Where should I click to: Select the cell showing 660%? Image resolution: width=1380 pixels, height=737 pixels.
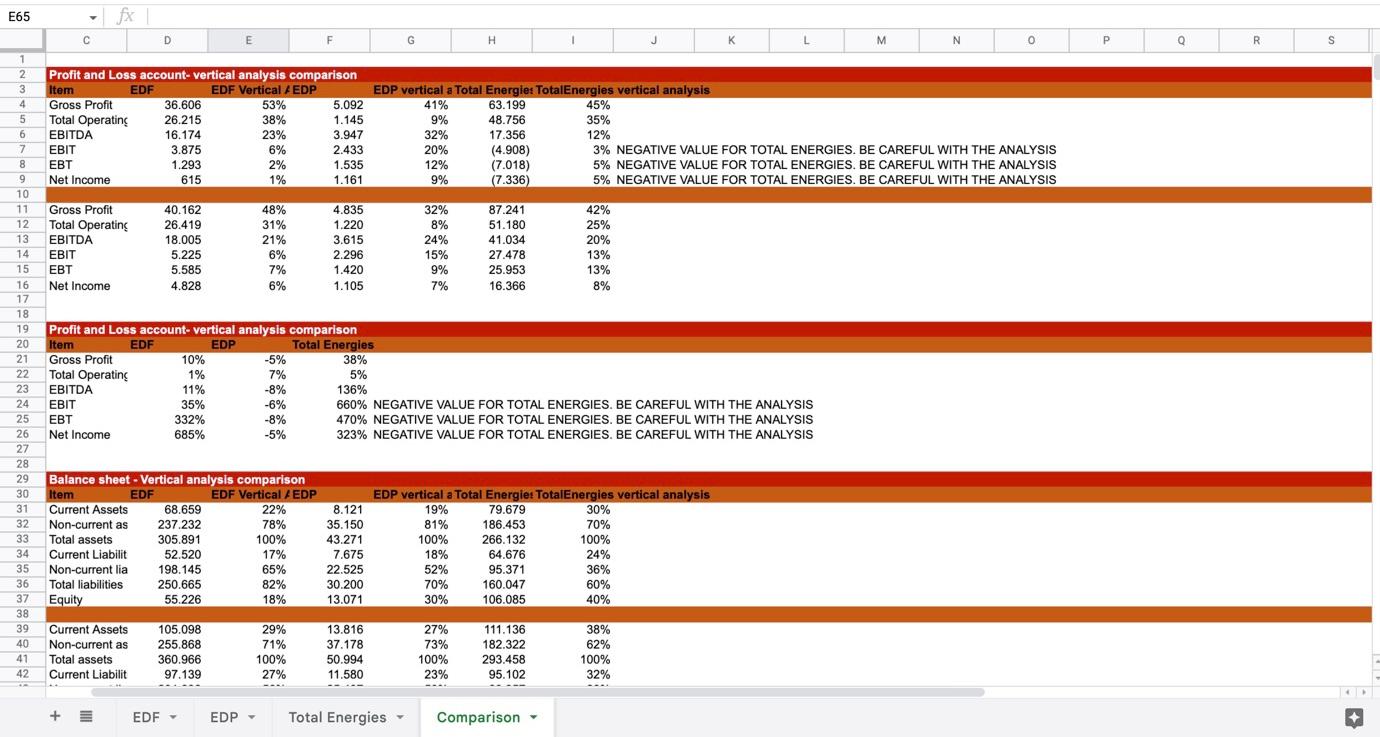click(x=329, y=405)
